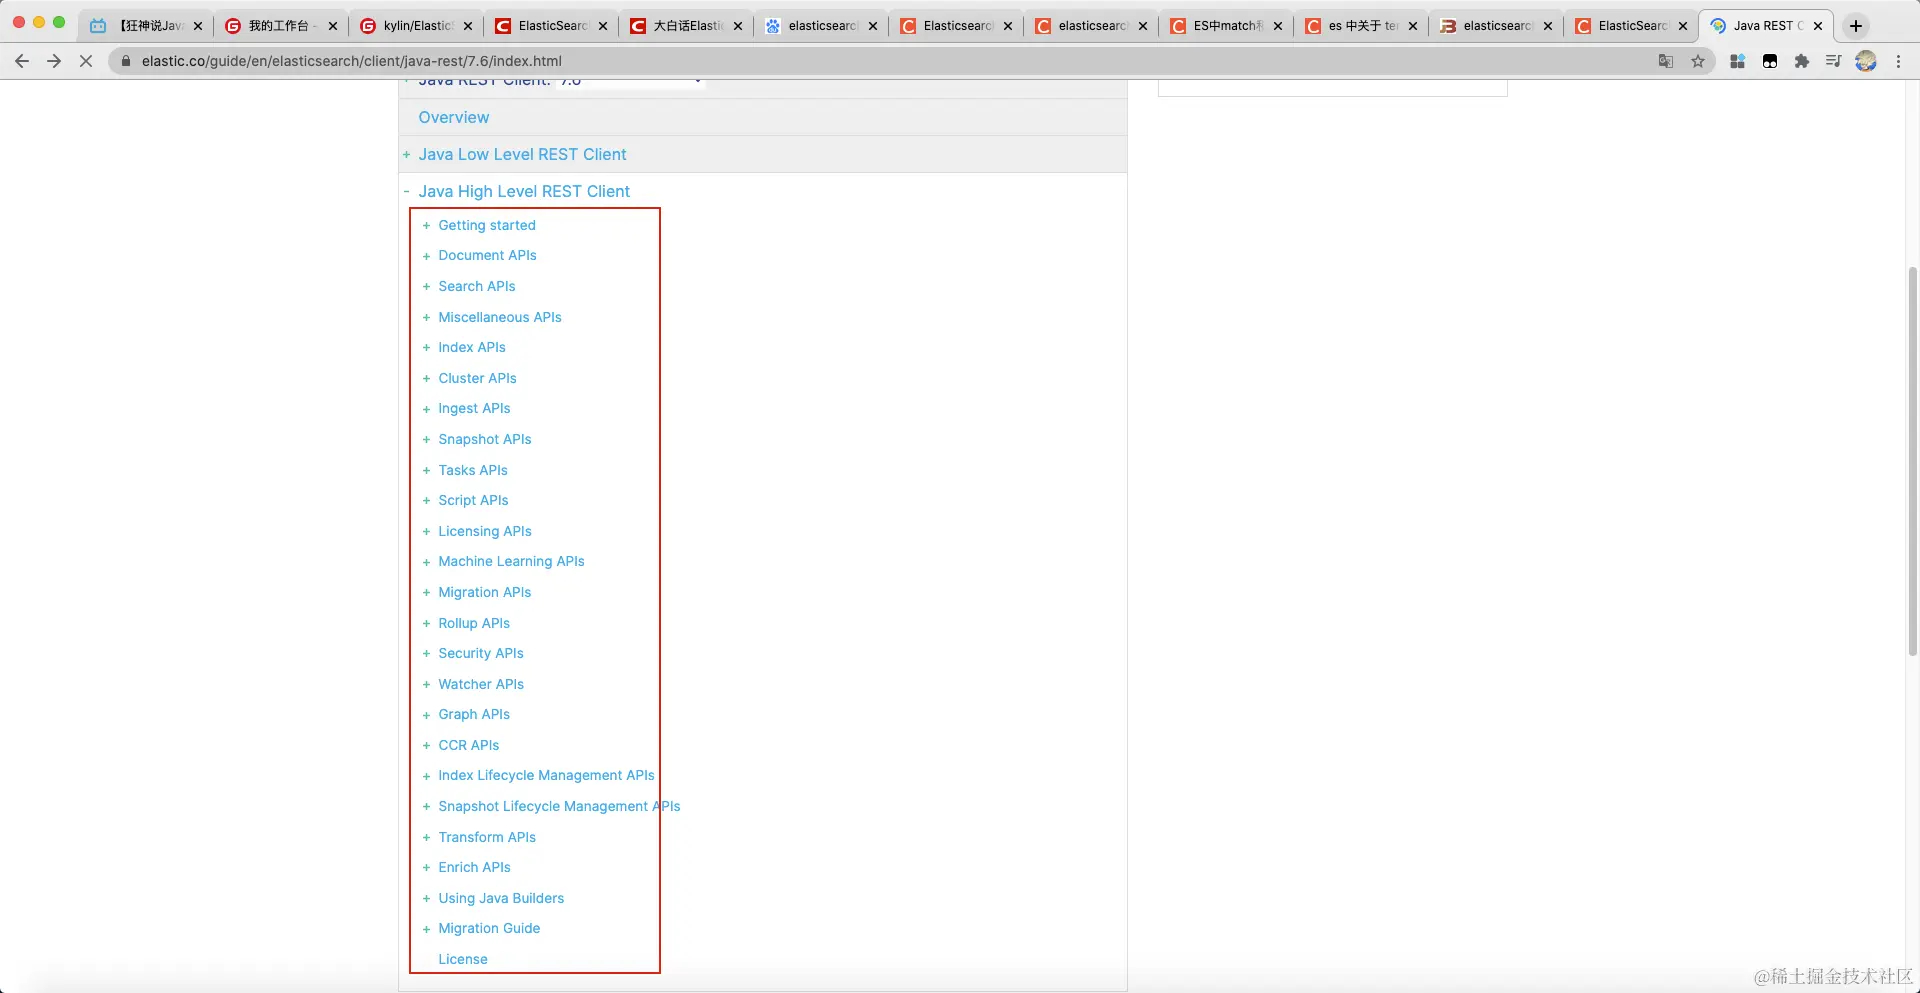Open the Transform APIs link
The height and width of the screenshot is (993, 1920).
pos(487,837)
